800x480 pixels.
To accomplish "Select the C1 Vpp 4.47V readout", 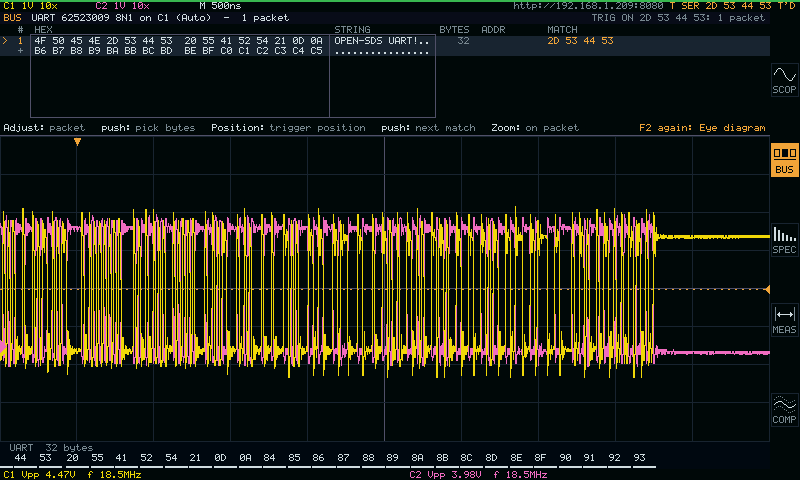I will tap(39, 475).
